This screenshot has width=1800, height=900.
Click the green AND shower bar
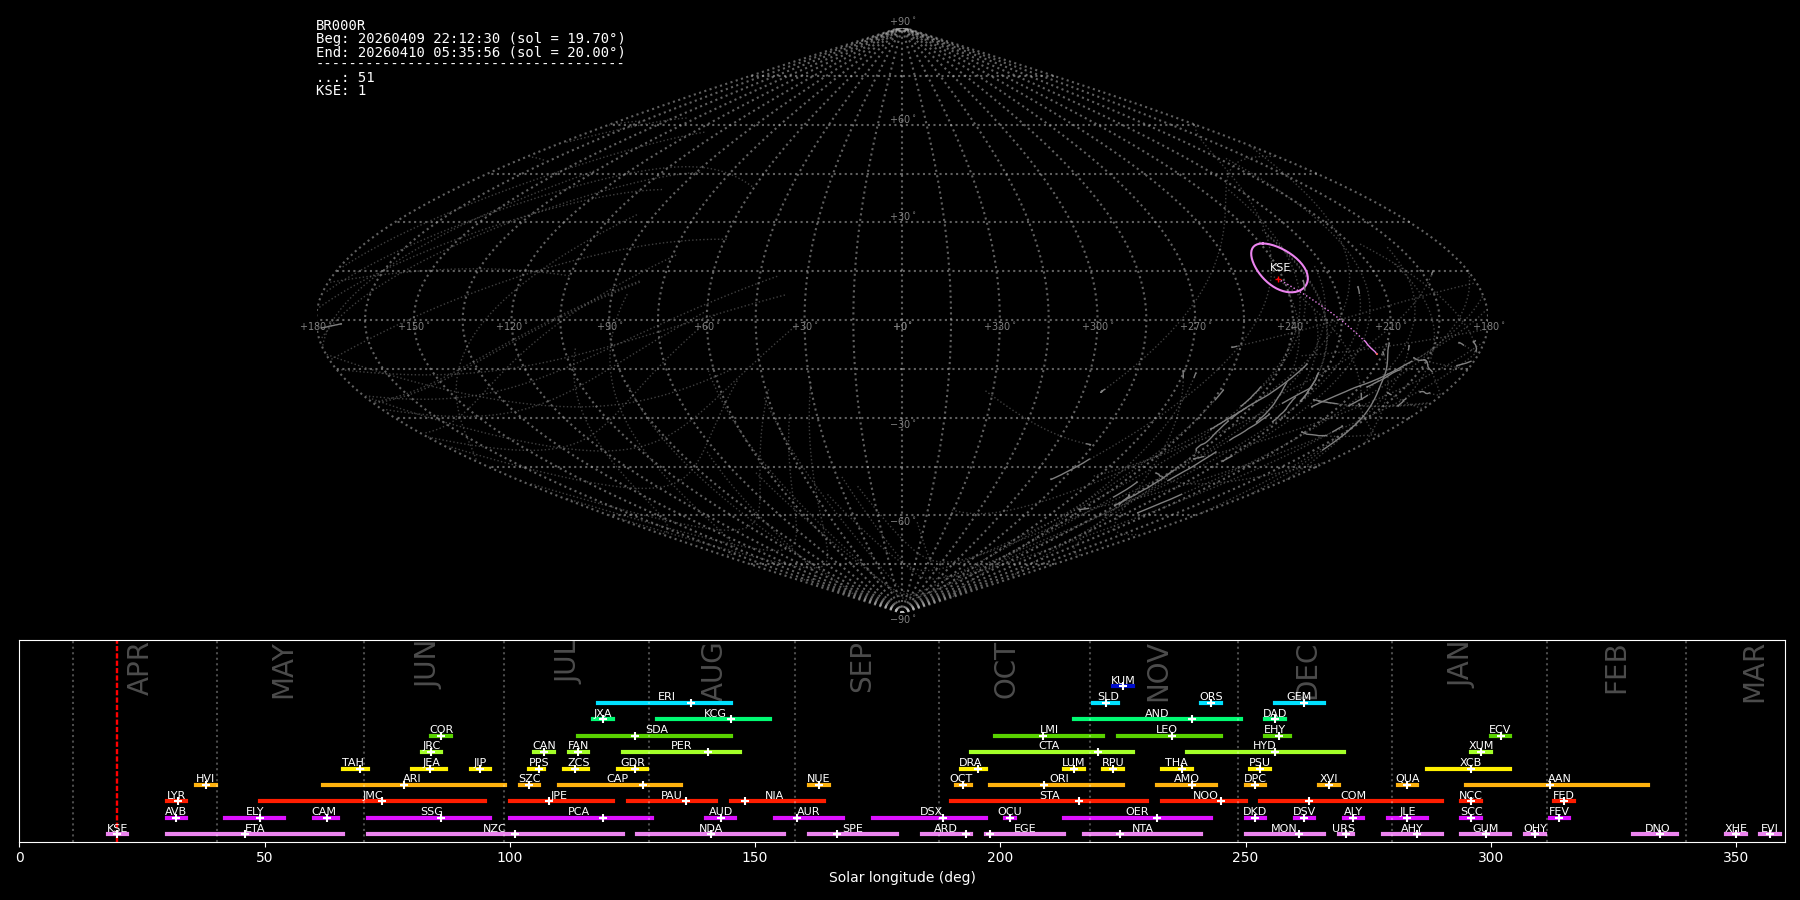(1157, 719)
